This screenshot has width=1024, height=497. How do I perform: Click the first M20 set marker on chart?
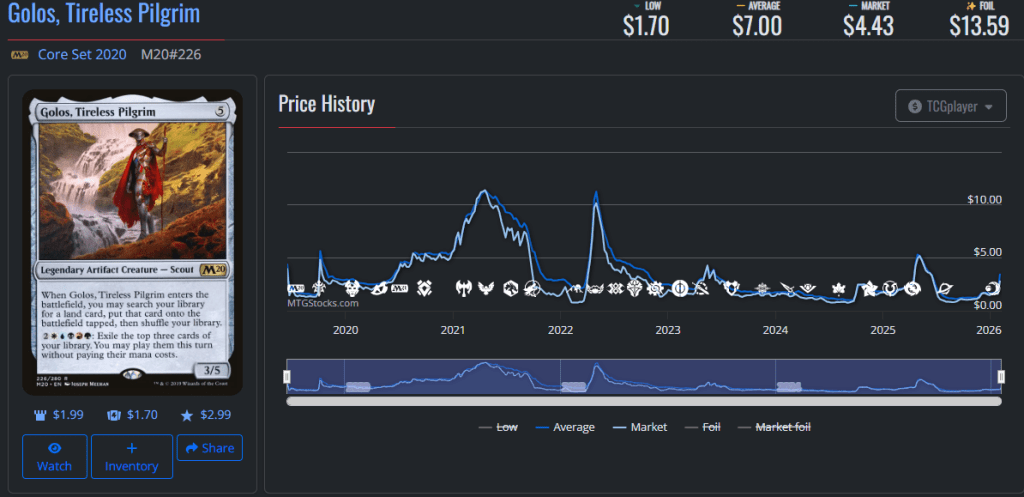[295, 289]
